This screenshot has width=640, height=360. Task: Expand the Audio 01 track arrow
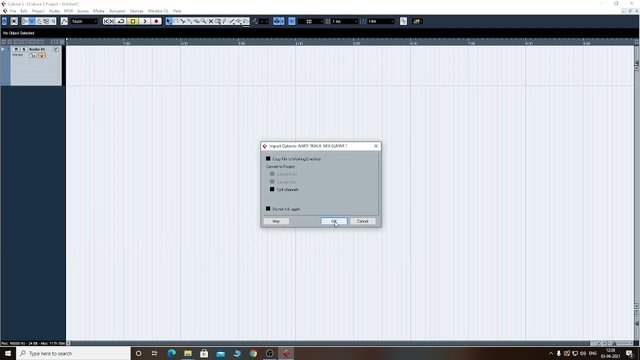3,49
